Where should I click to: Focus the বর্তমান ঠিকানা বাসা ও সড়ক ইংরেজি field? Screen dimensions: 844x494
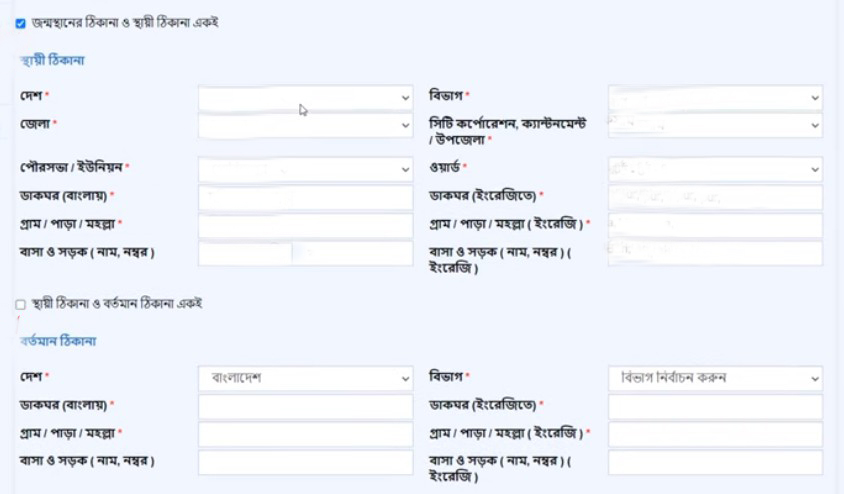715,463
